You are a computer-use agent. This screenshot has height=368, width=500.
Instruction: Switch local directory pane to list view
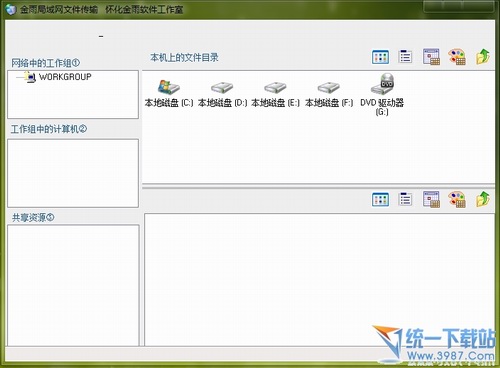(405, 57)
